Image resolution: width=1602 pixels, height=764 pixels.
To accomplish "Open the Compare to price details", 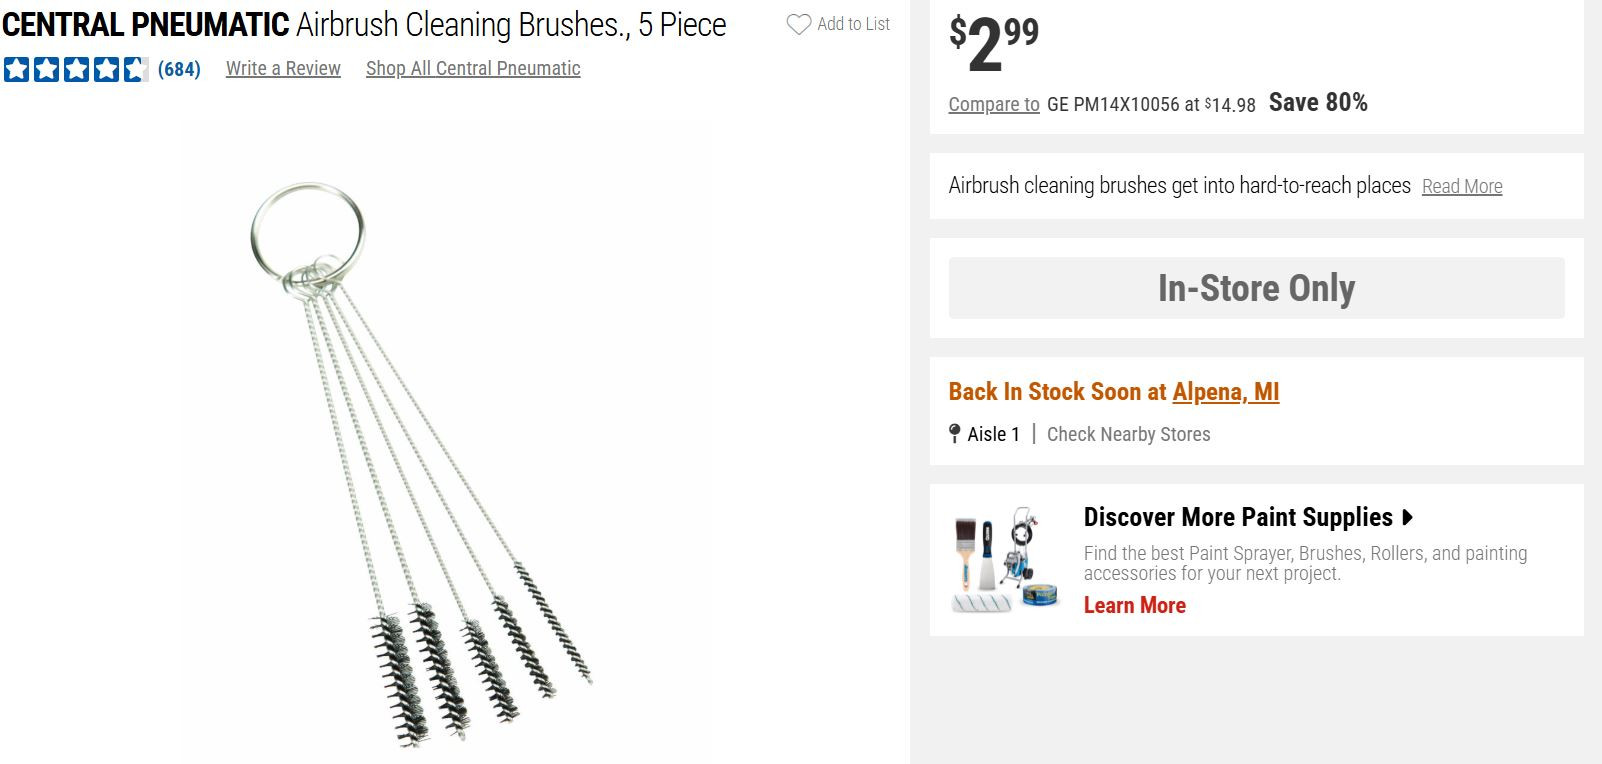I will (x=993, y=104).
